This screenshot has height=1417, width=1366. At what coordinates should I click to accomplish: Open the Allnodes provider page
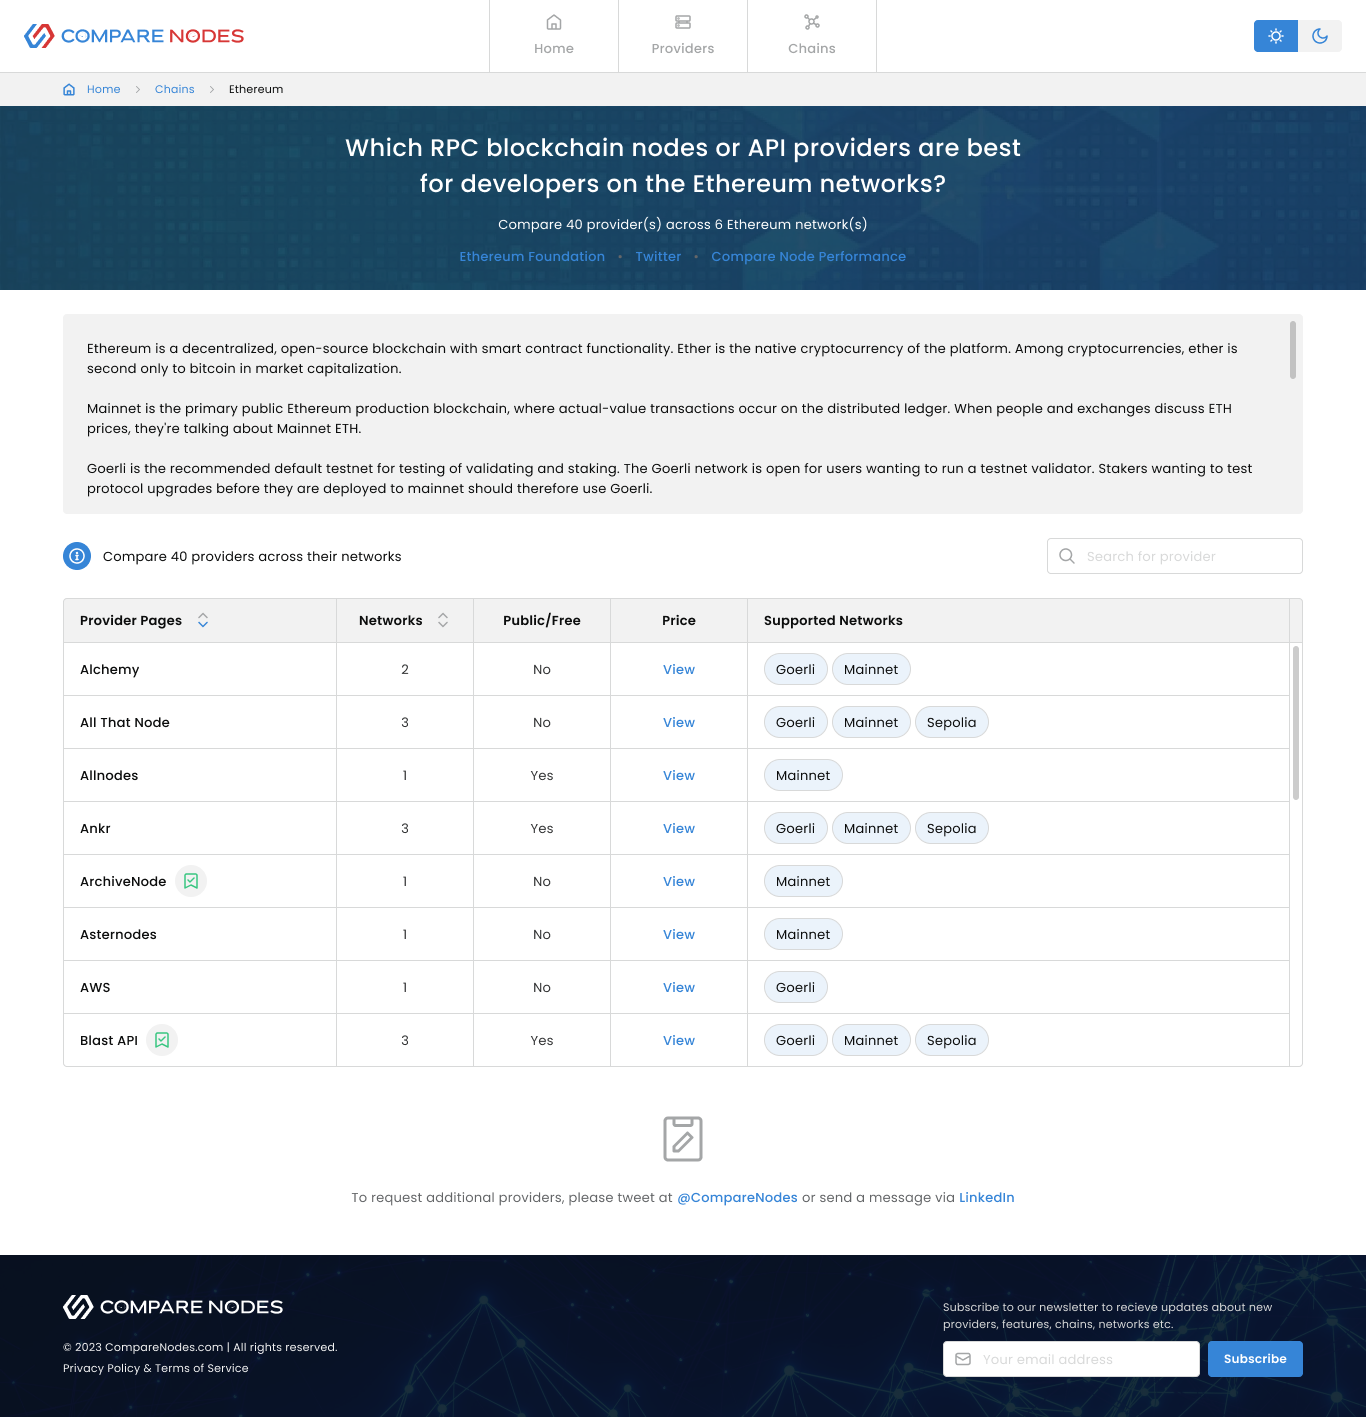pyautogui.click(x=109, y=775)
